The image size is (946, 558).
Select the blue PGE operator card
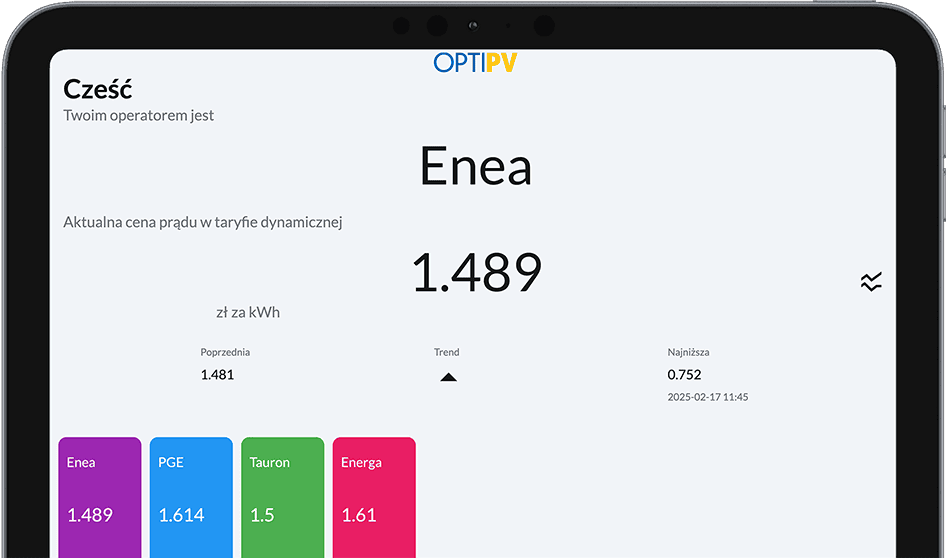191,498
